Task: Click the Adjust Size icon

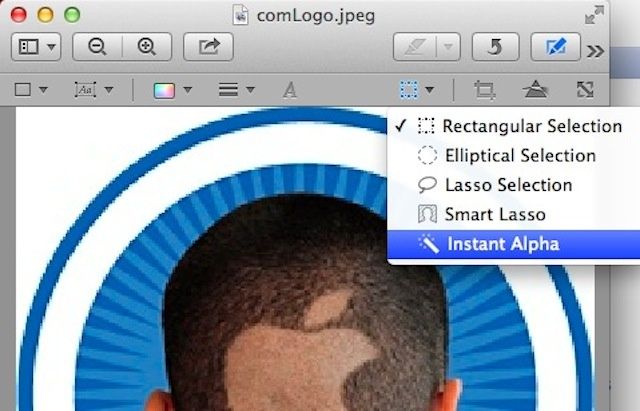Action: 585,90
